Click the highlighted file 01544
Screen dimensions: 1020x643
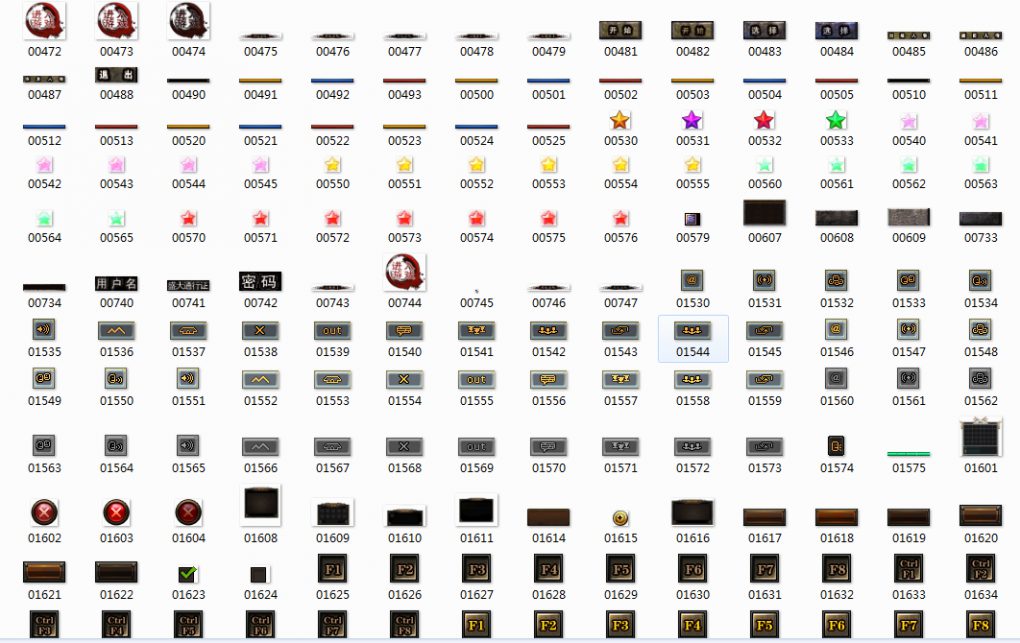point(692,331)
